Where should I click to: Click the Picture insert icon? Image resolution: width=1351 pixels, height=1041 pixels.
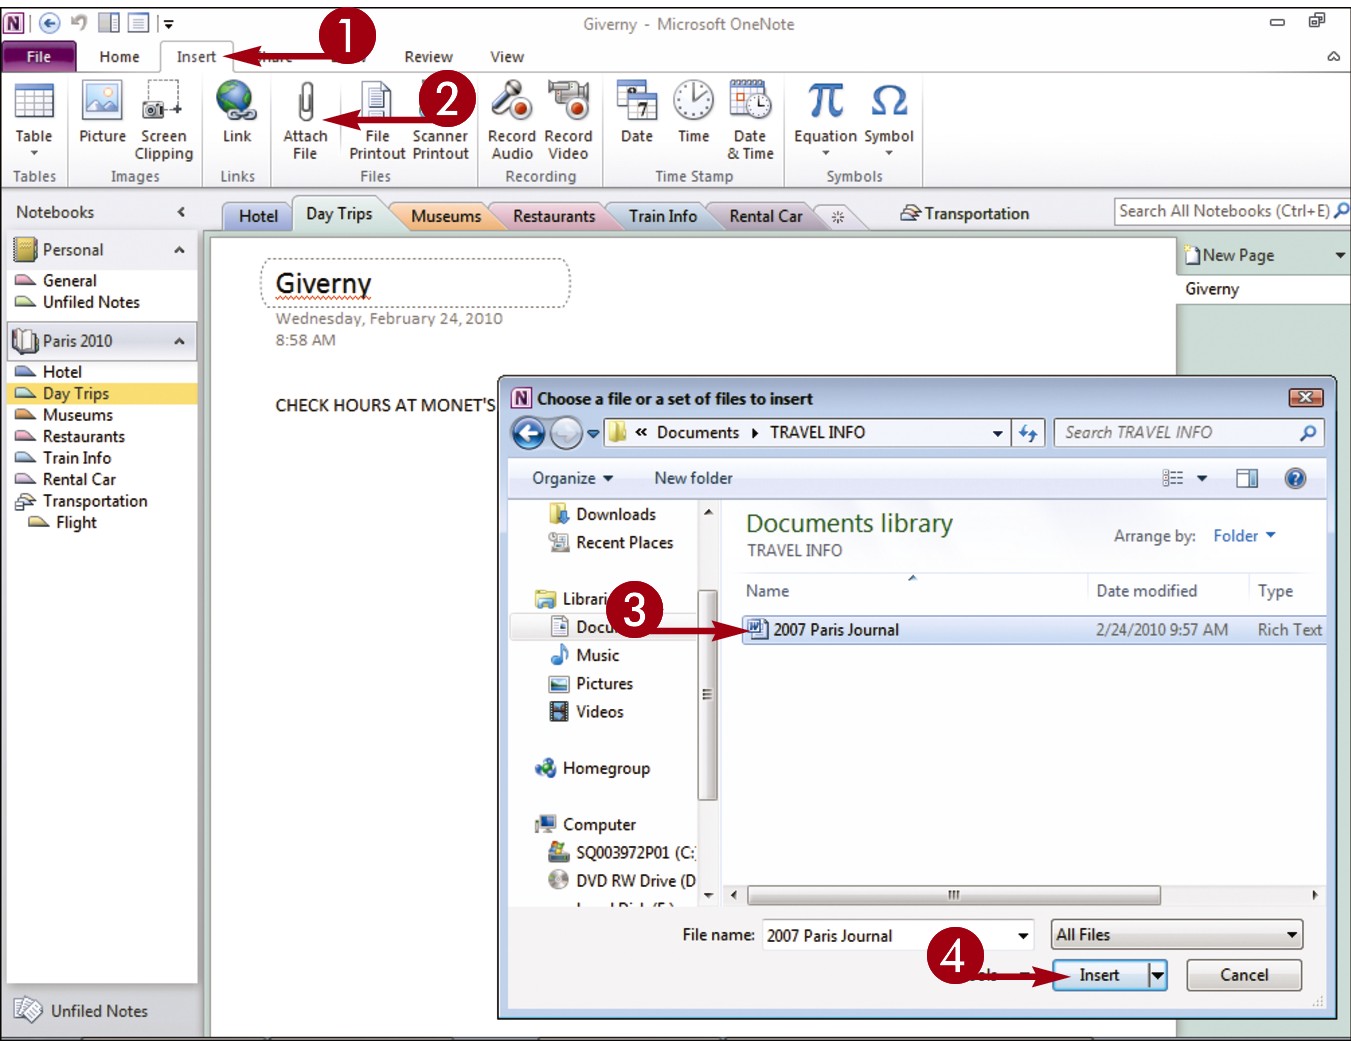(x=102, y=112)
